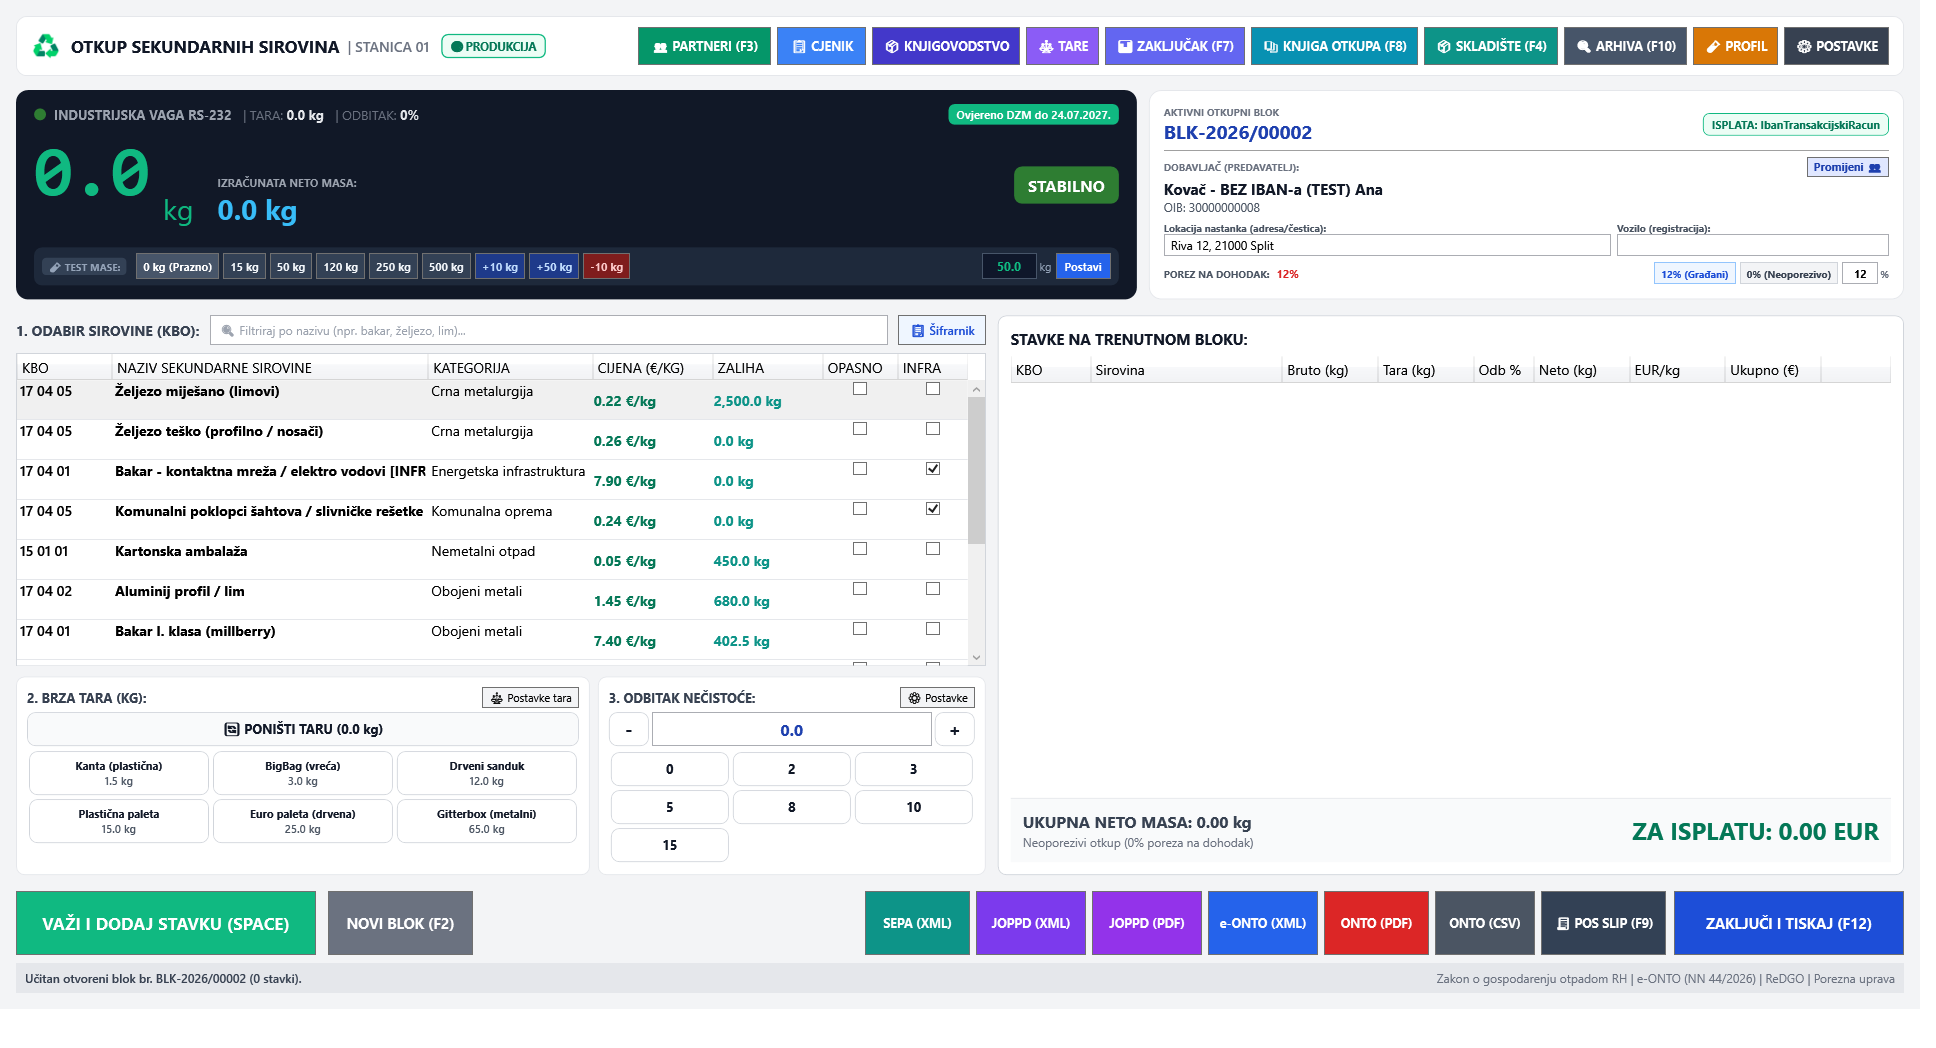Focus the material filter search field

[x=548, y=331]
